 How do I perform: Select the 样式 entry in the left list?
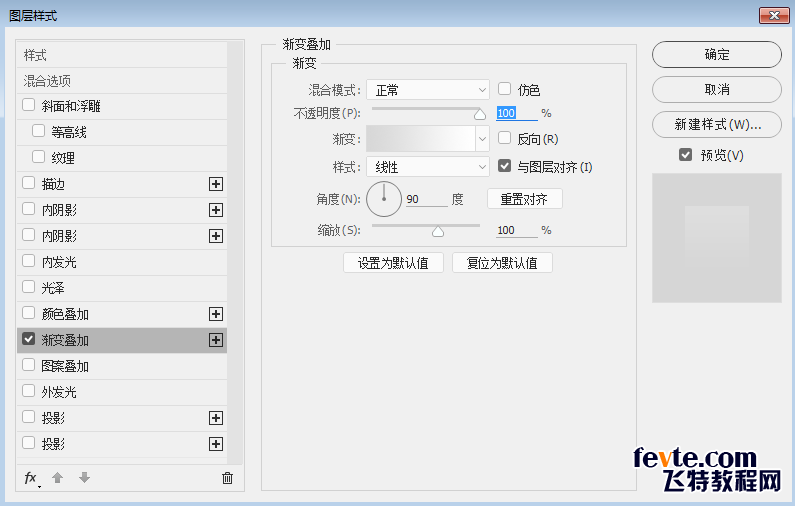(x=122, y=55)
